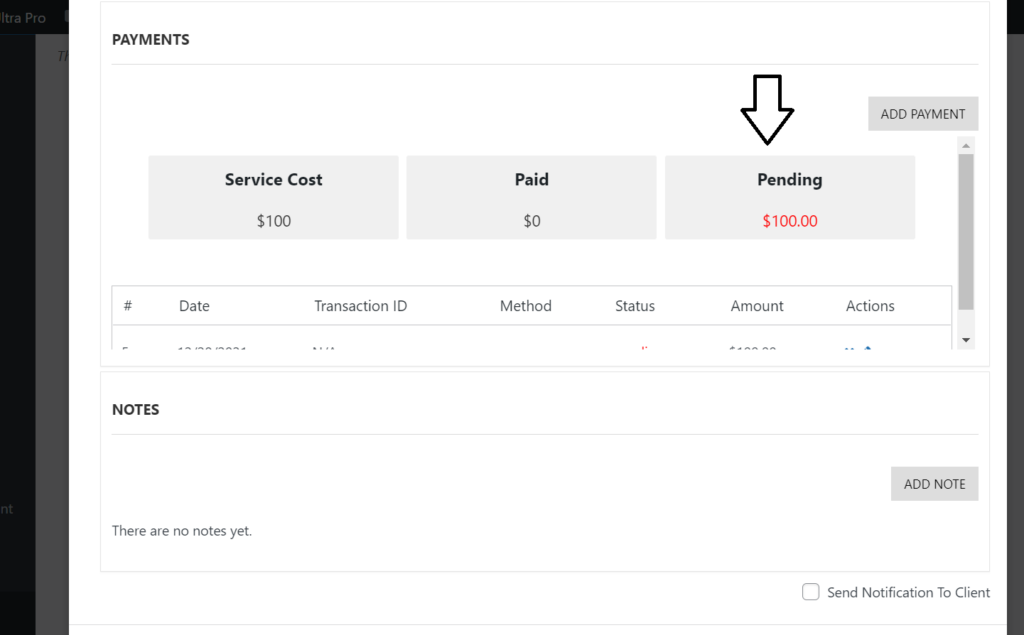Click the ADD NOTE button
Image resolution: width=1024 pixels, height=635 pixels.
pyautogui.click(x=935, y=484)
